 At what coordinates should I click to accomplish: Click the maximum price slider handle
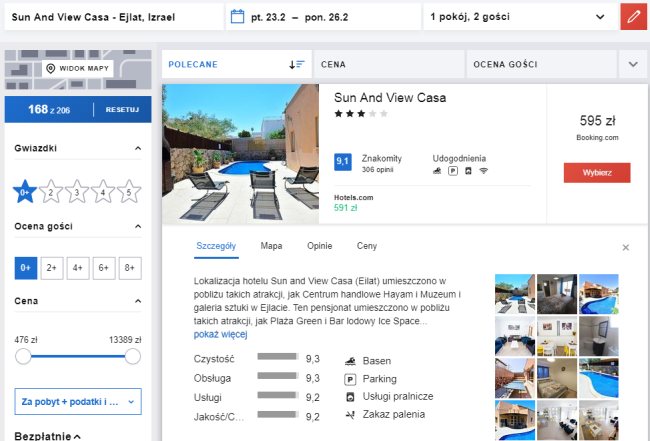pos(132,356)
